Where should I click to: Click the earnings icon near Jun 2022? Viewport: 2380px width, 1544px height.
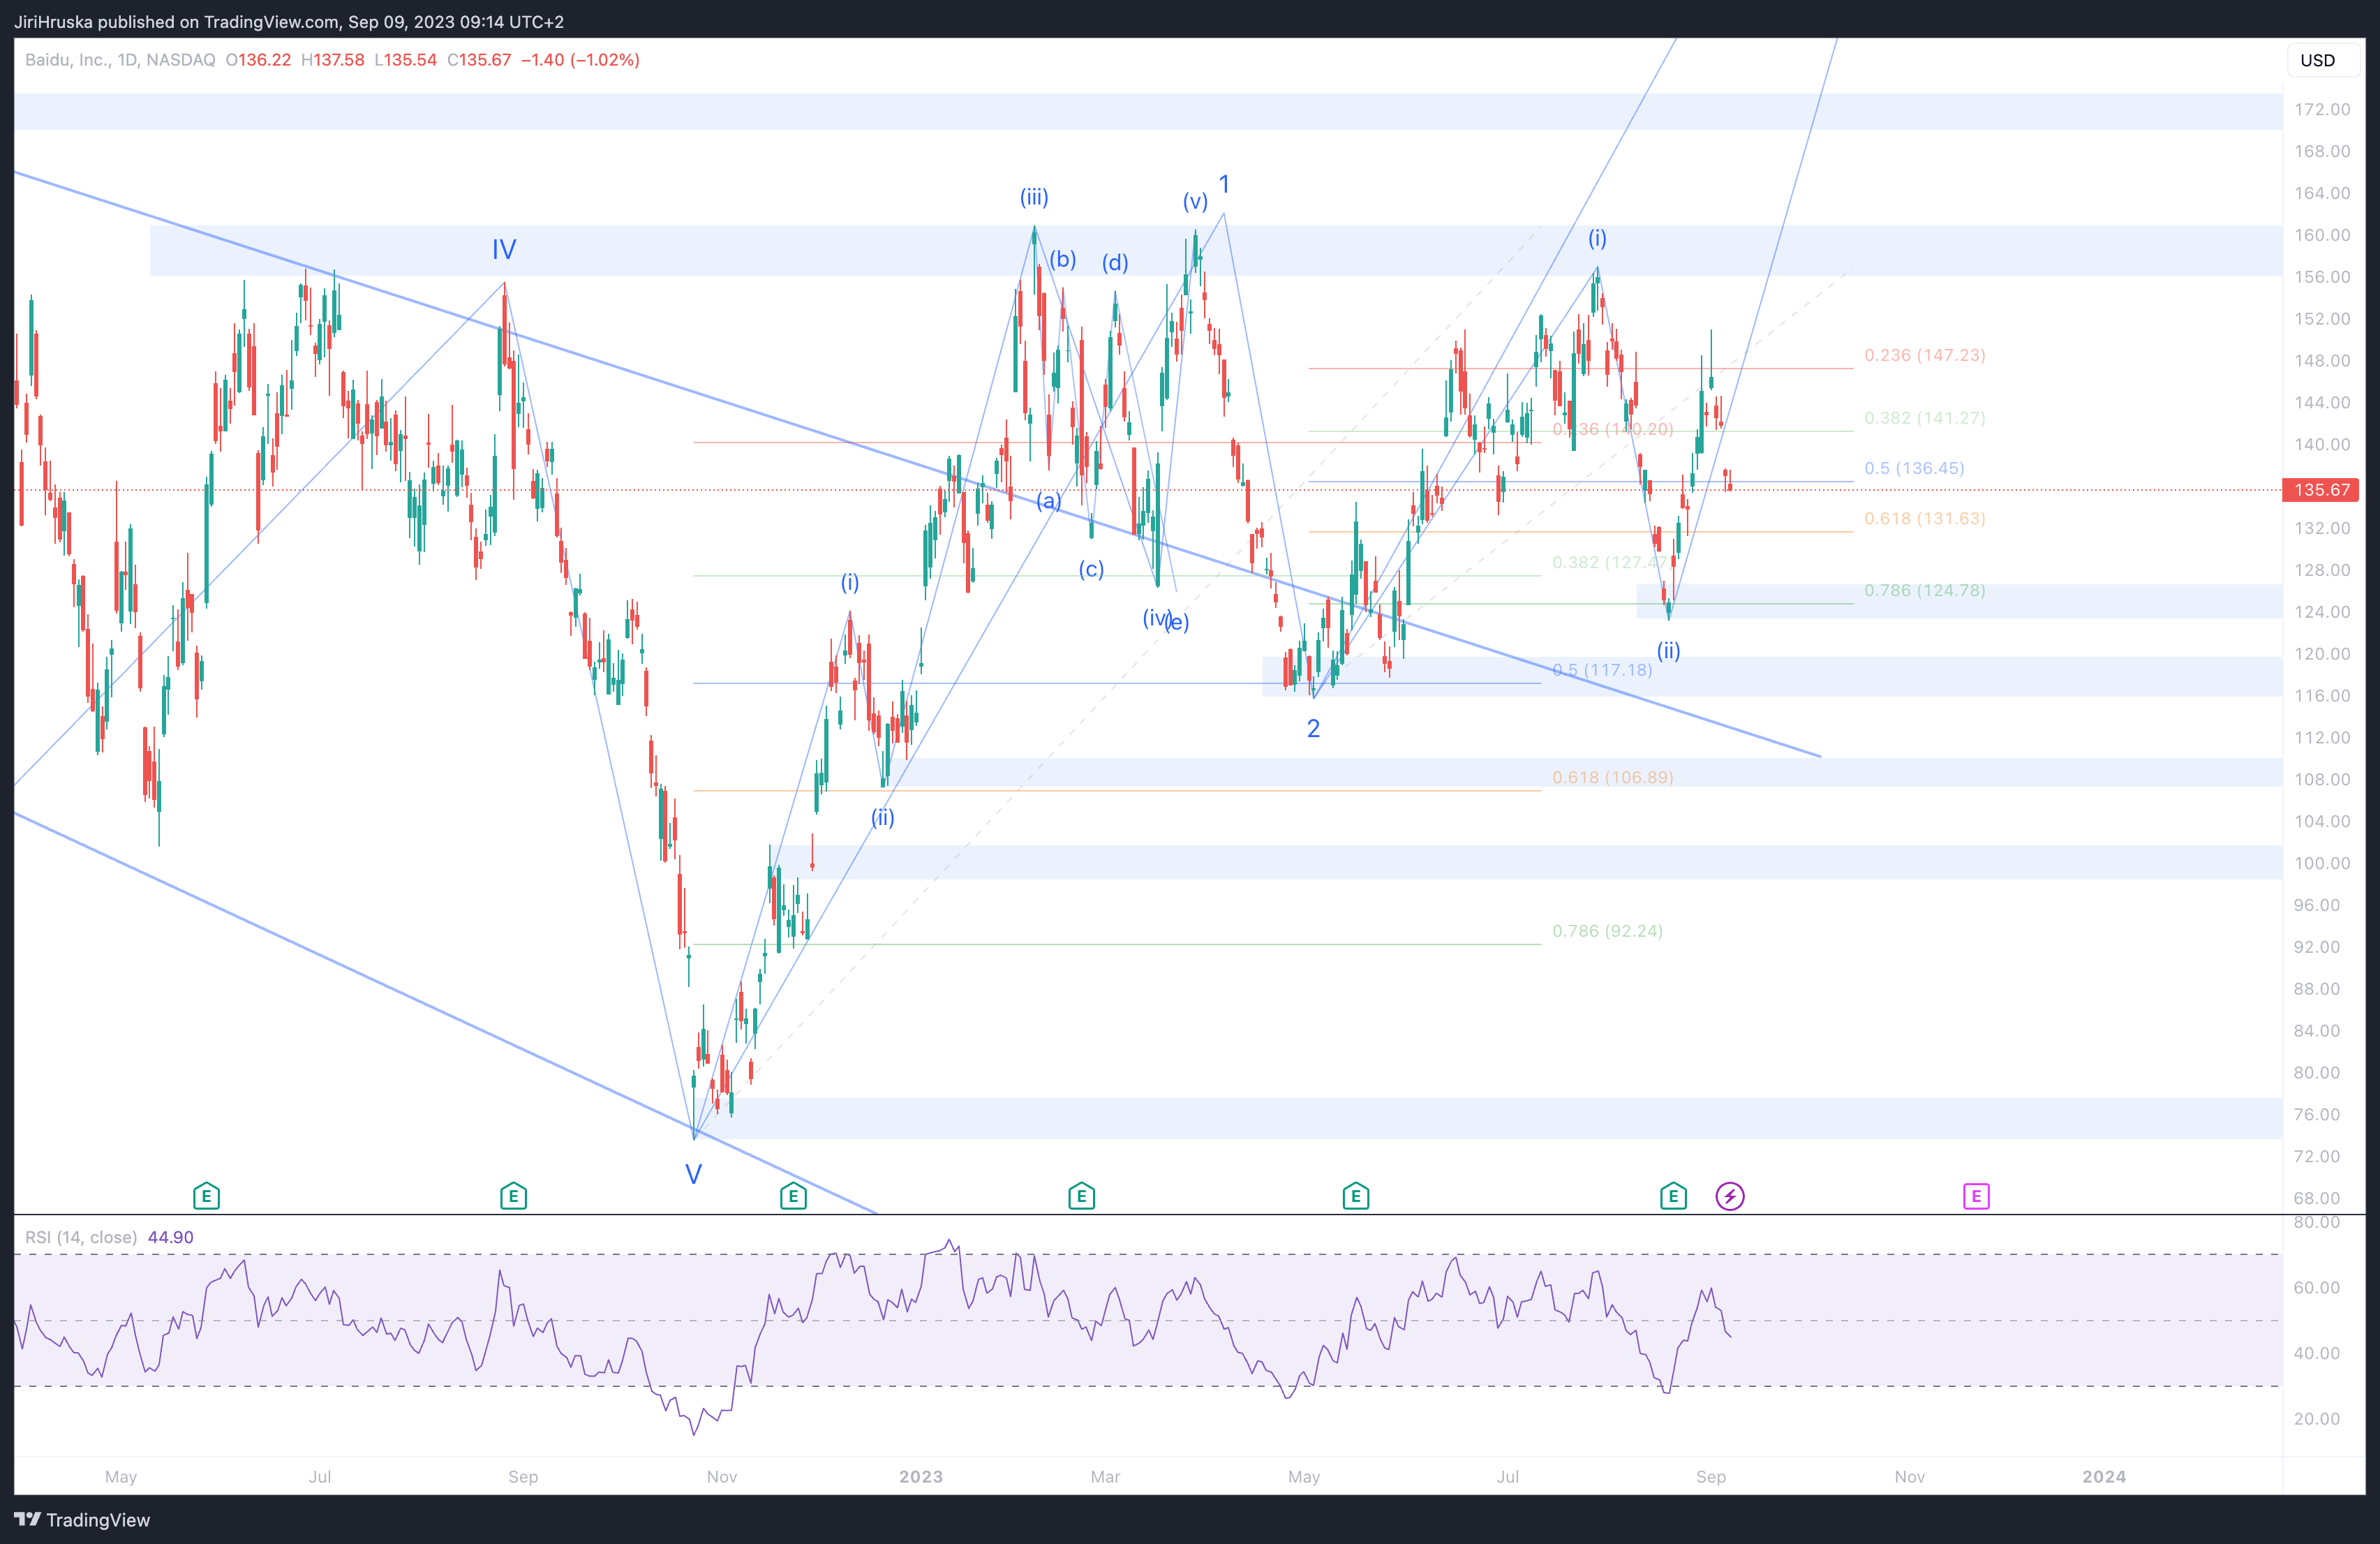[206, 1195]
